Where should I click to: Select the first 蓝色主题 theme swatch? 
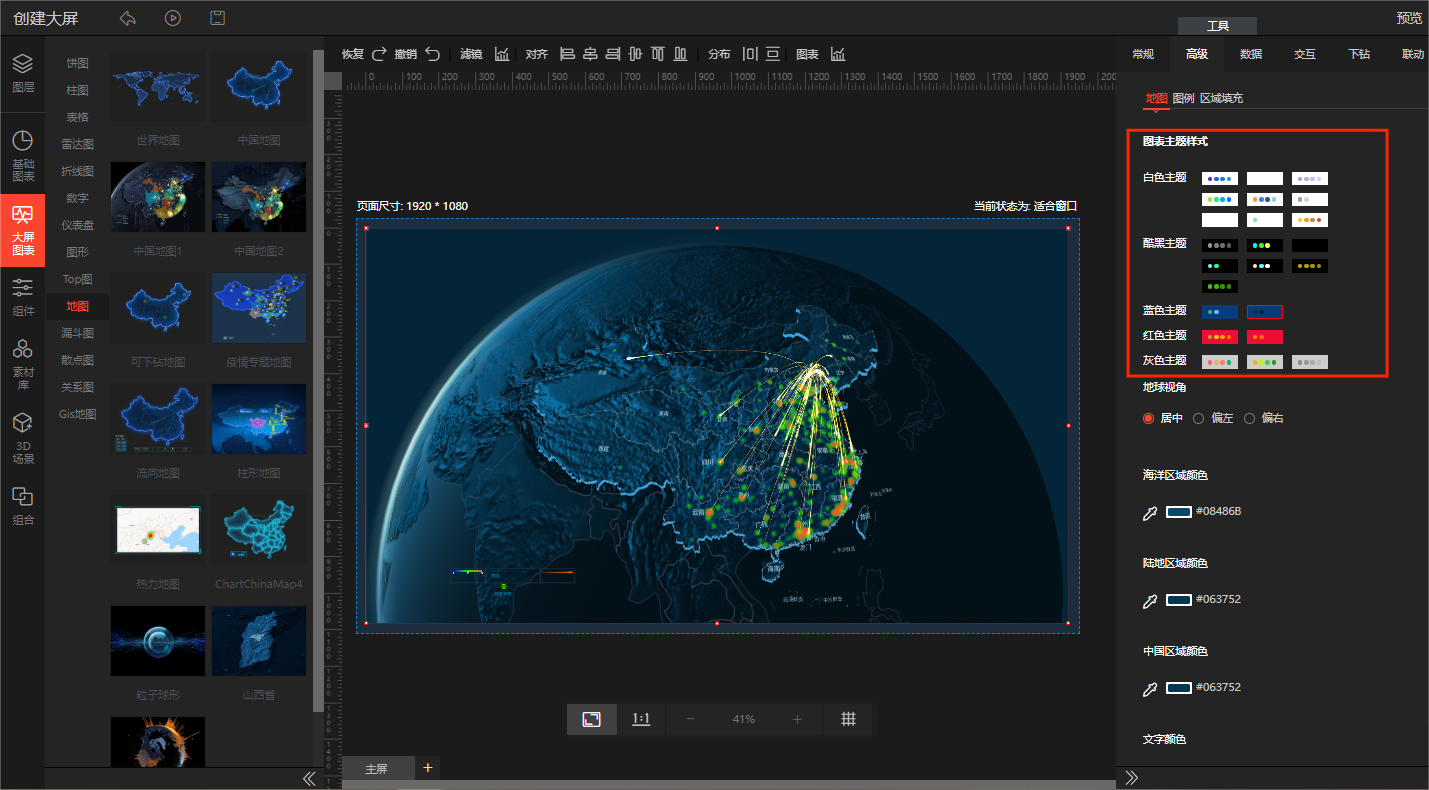point(1220,312)
